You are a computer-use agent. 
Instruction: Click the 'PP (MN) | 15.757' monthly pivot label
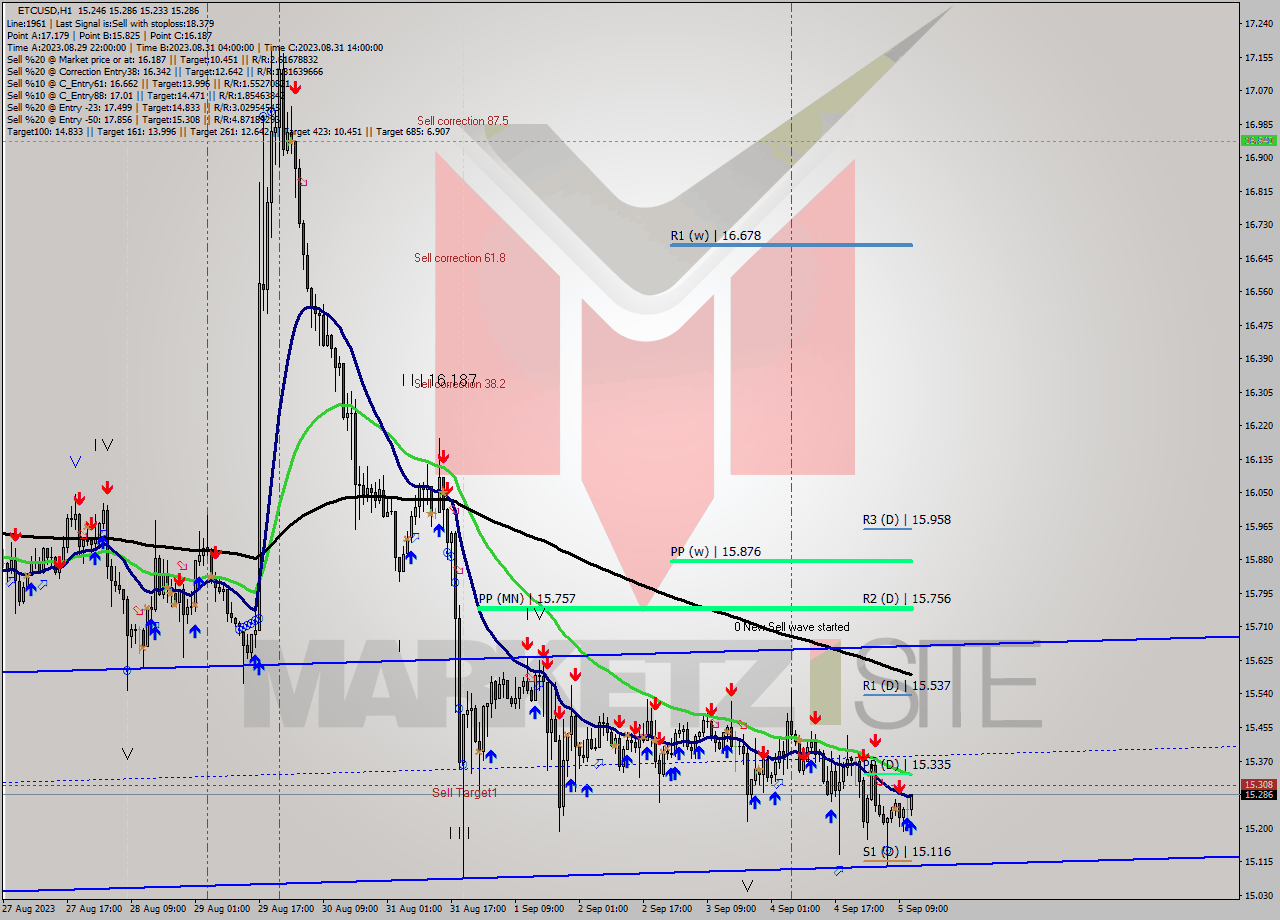[527, 599]
